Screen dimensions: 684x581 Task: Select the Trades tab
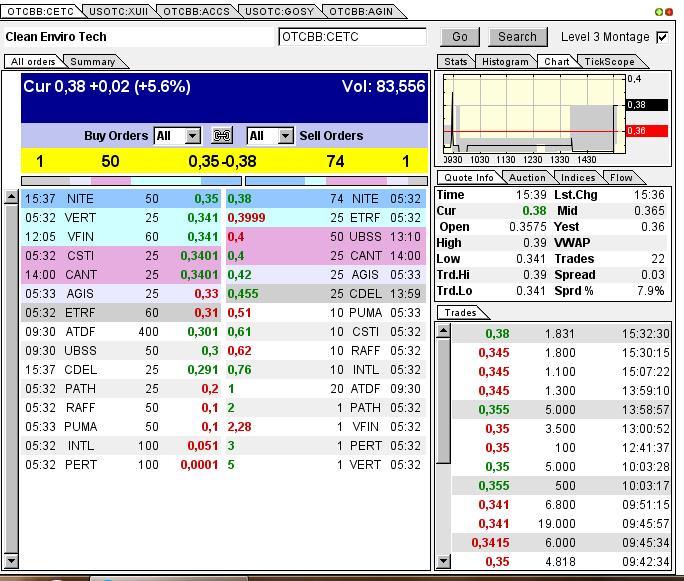coord(461,313)
